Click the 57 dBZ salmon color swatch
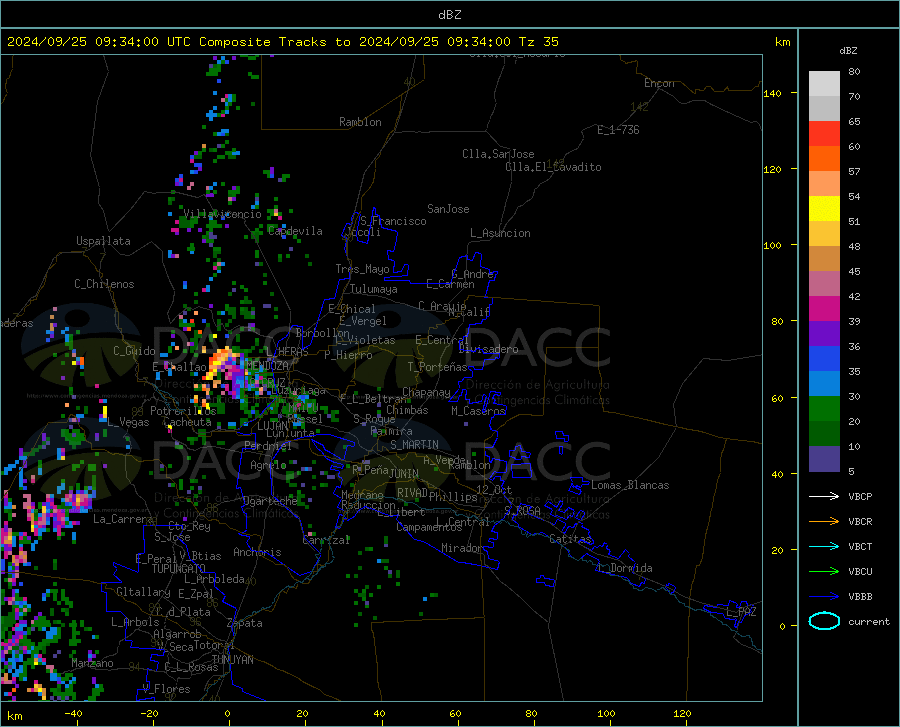Image resolution: width=900 pixels, height=727 pixels. click(824, 184)
